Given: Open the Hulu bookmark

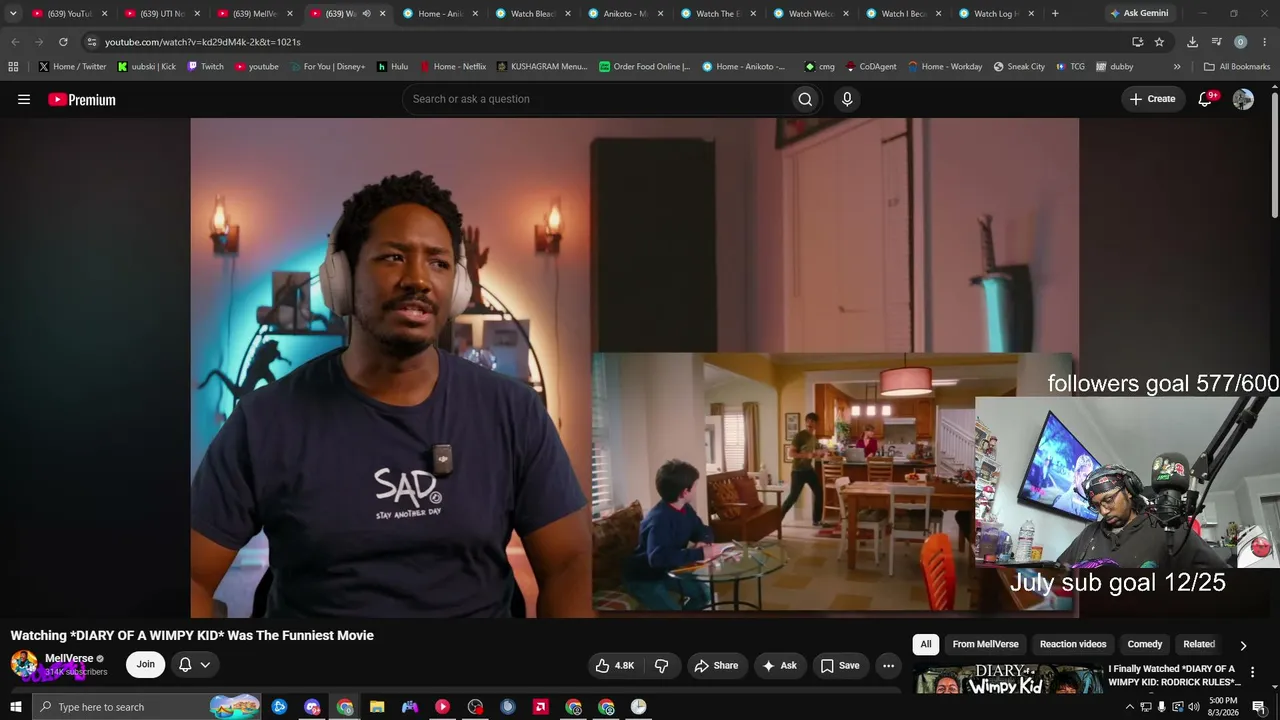Looking at the screenshot, I should pyautogui.click(x=392, y=67).
